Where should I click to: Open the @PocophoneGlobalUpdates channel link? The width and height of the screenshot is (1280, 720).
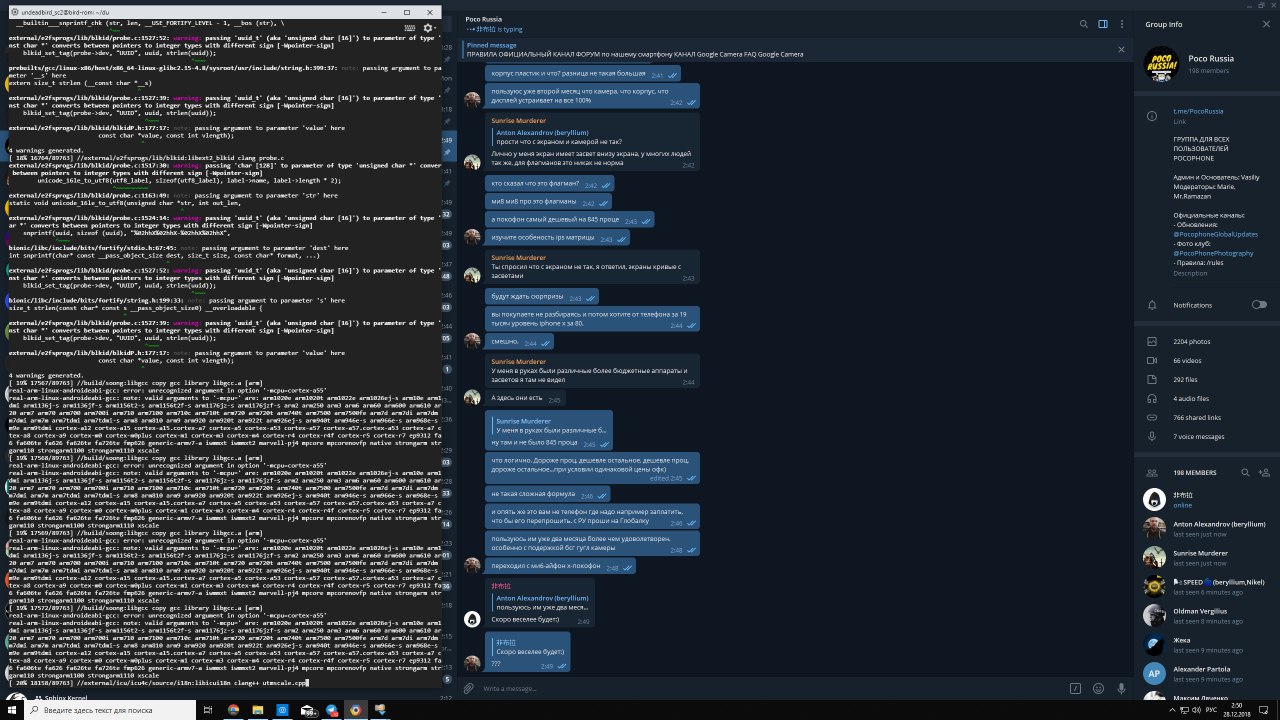1216,234
